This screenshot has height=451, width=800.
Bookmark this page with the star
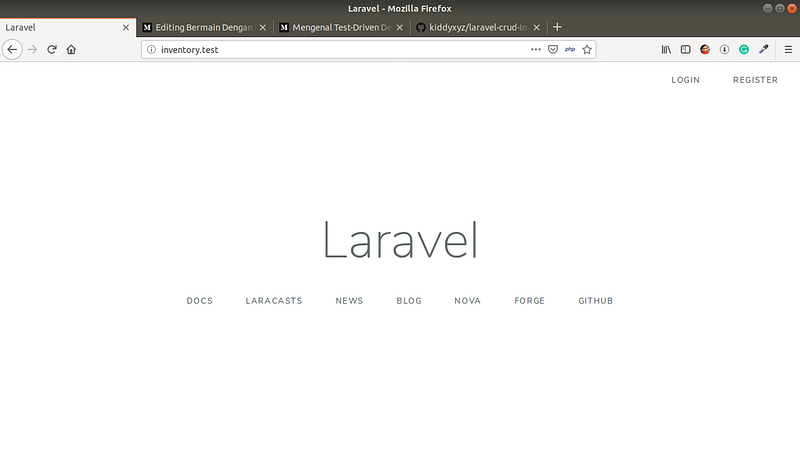587,49
